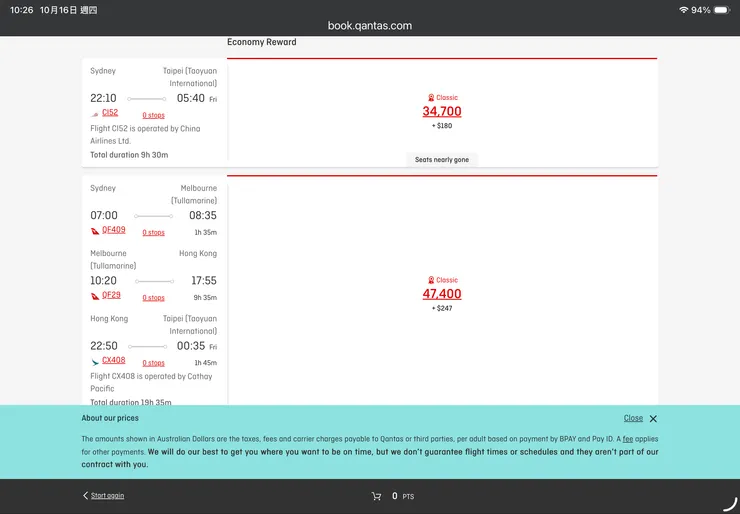Screen dimensions: 740x514
Task: Open the CI52 flight number link
Action: pos(110,112)
